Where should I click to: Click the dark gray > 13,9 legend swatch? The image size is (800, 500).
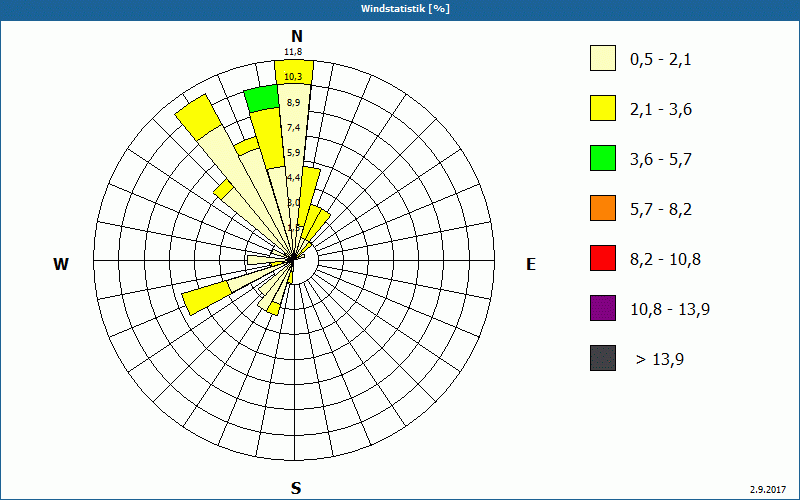tap(603, 358)
